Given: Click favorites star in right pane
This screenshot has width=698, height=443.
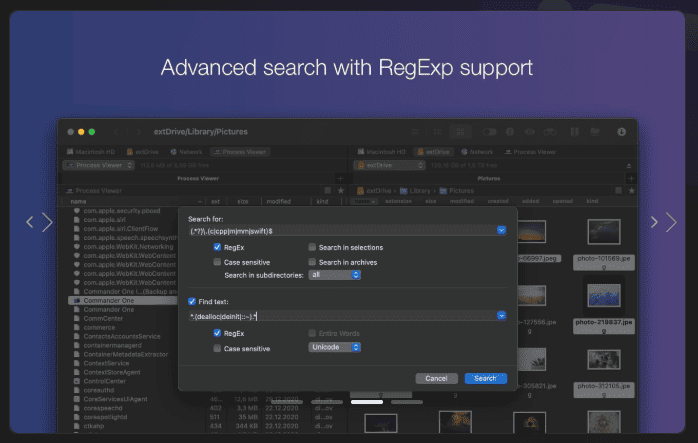Looking at the screenshot, I should [x=631, y=191].
